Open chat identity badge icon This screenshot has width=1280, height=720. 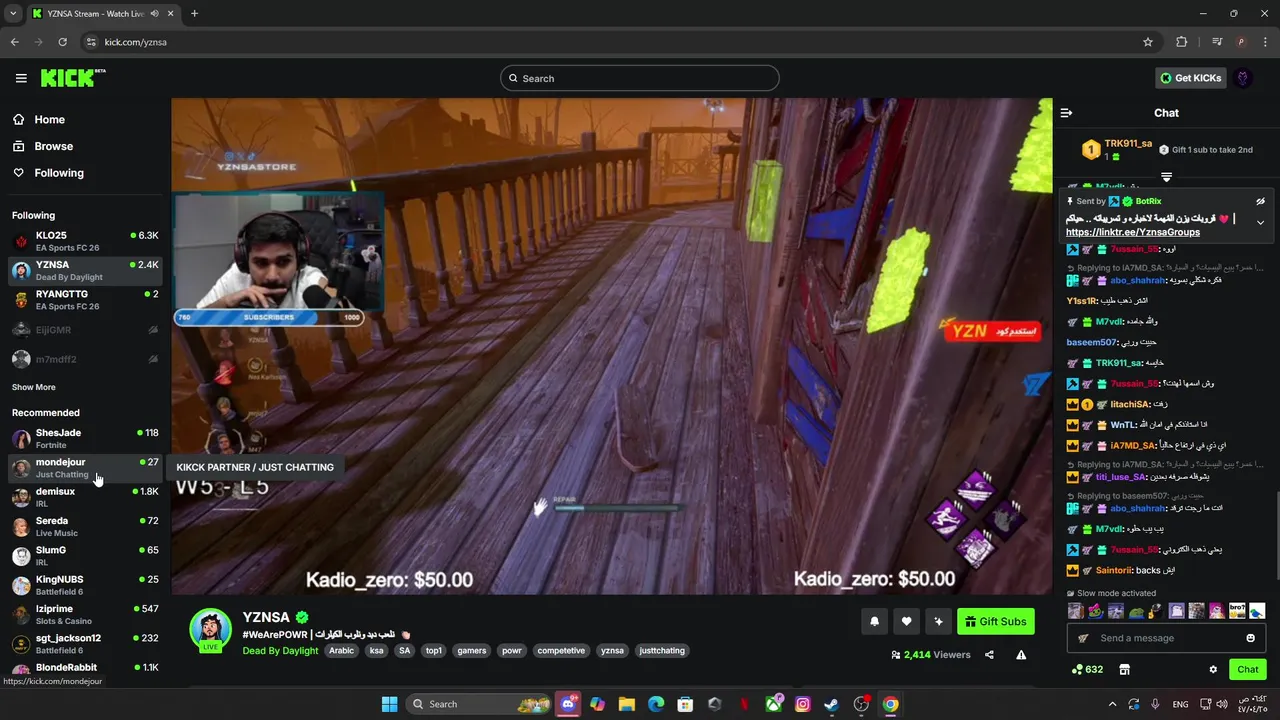(1083, 638)
